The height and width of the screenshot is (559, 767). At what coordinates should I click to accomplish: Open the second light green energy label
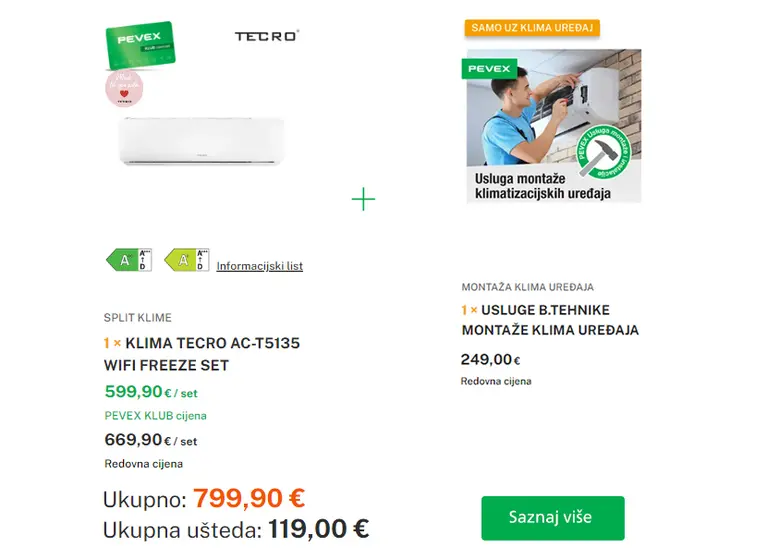pyautogui.click(x=187, y=260)
